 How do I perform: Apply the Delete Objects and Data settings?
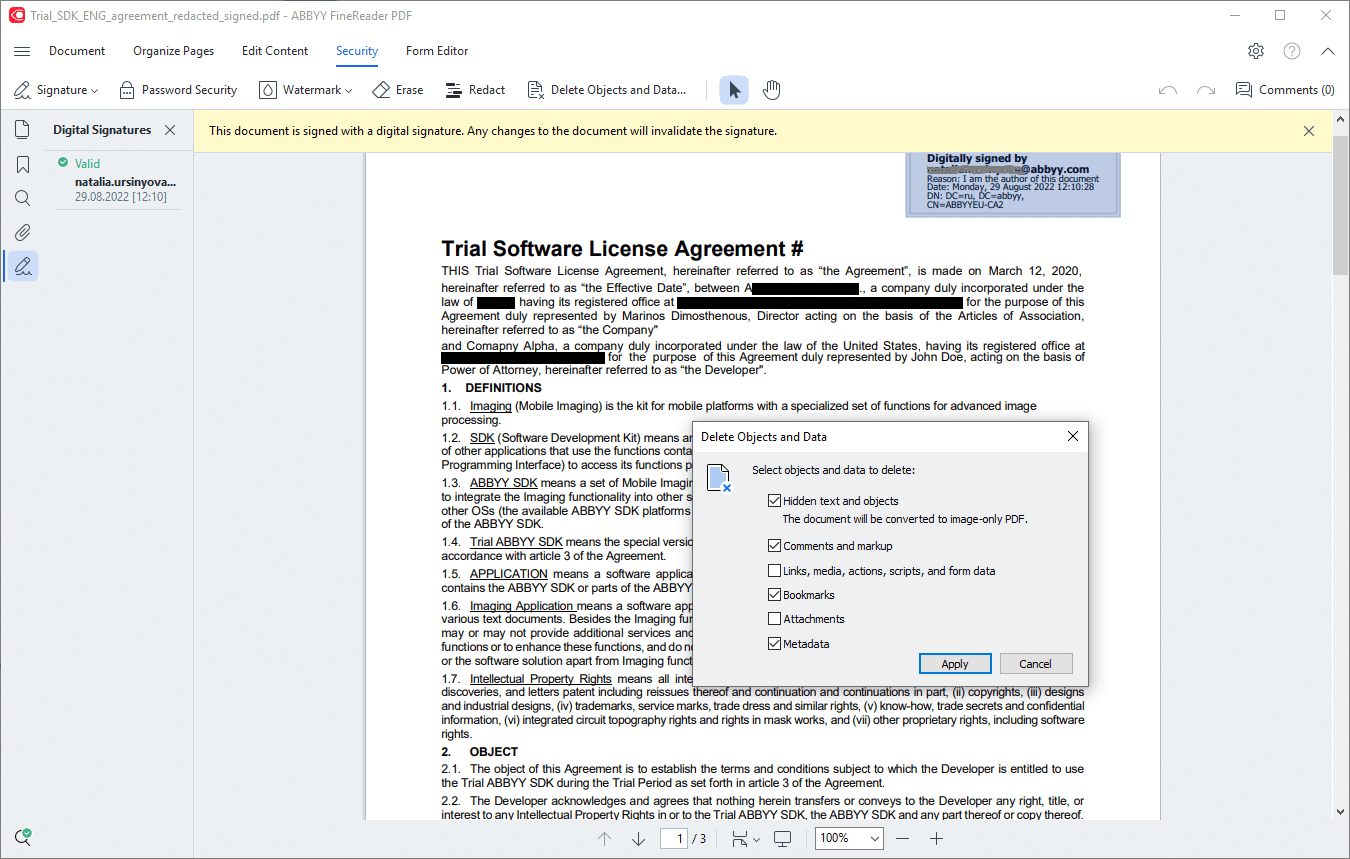click(x=955, y=663)
